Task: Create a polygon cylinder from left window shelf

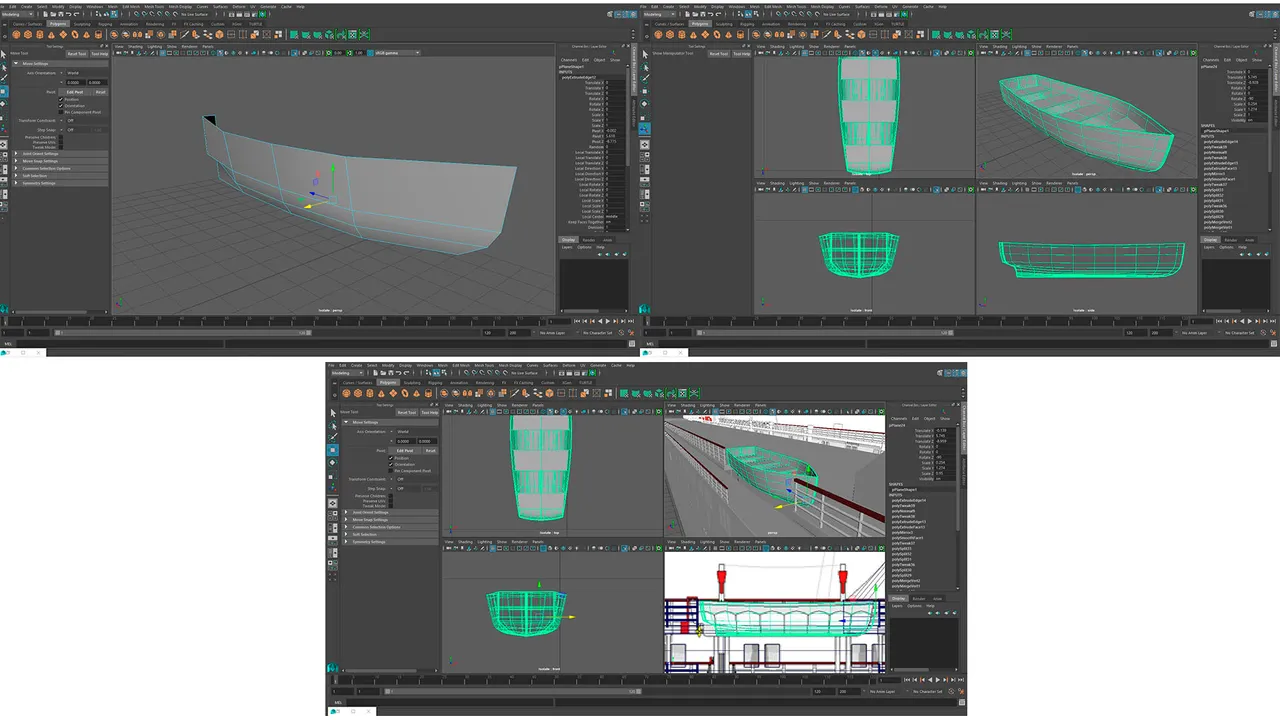Action: [40, 34]
